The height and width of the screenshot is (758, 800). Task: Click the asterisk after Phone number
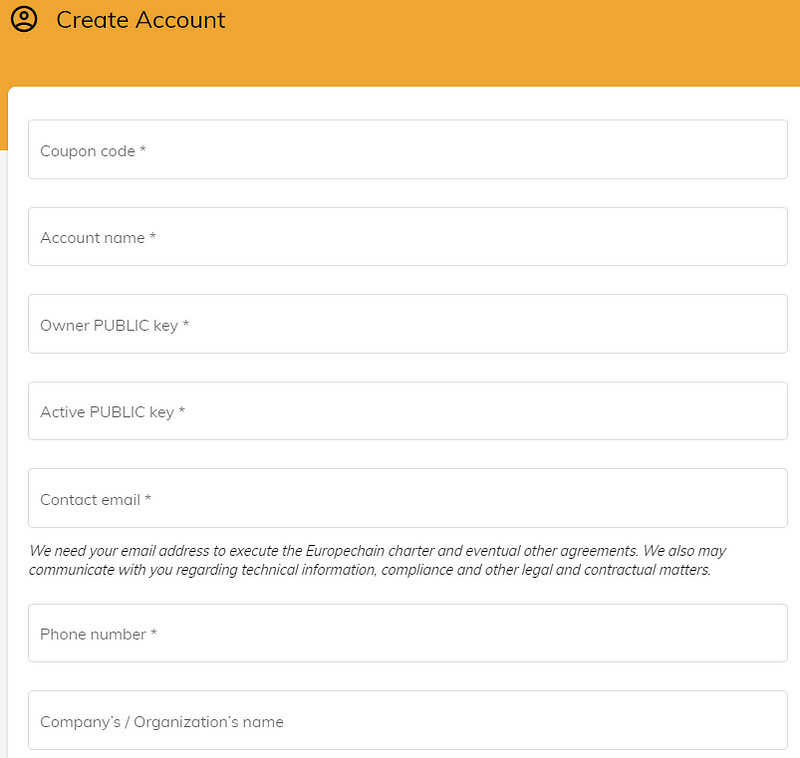(154, 633)
